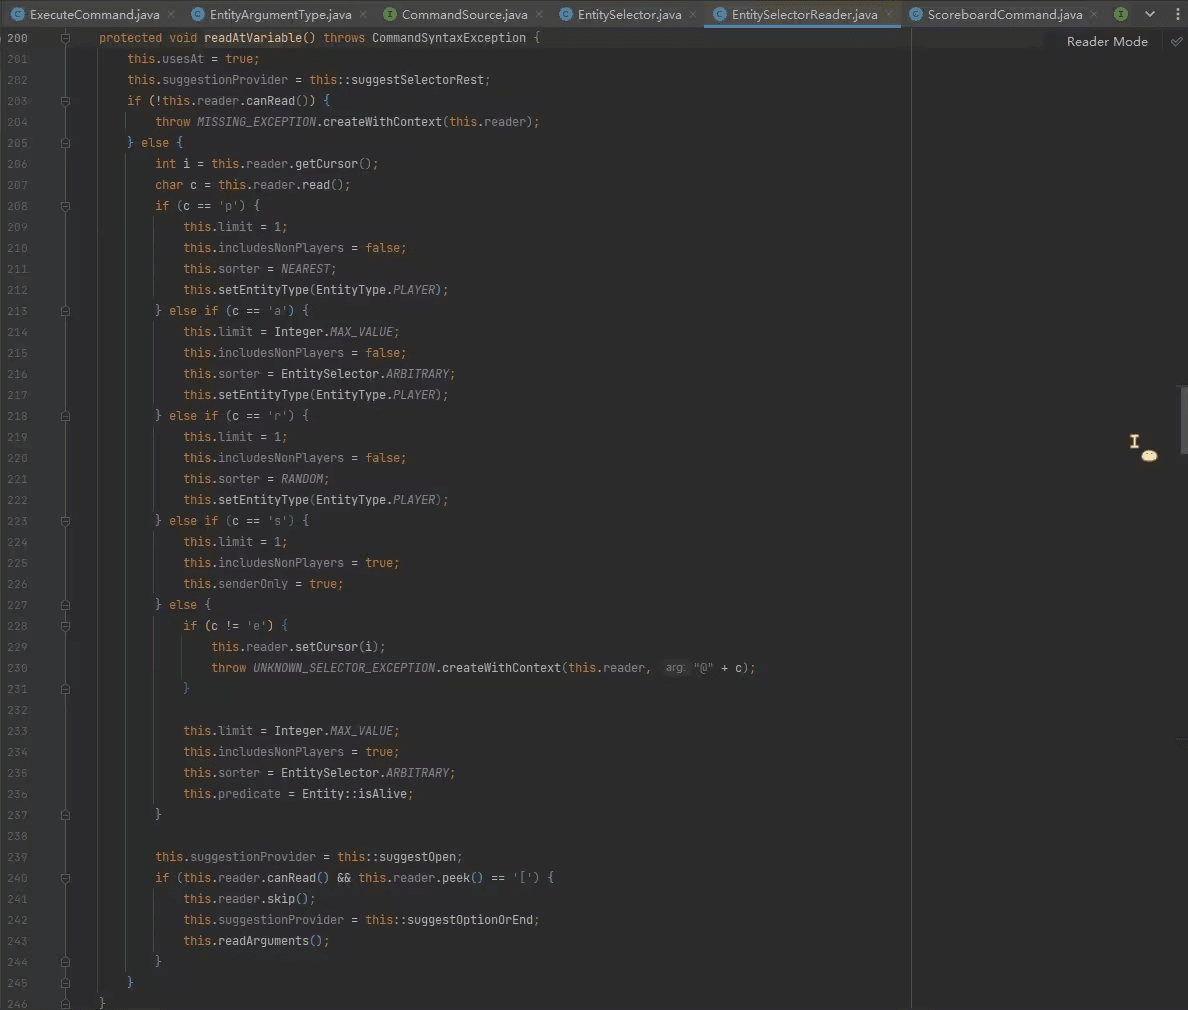Fold the else block at line 205
This screenshot has width=1188, height=1010.
(65, 142)
